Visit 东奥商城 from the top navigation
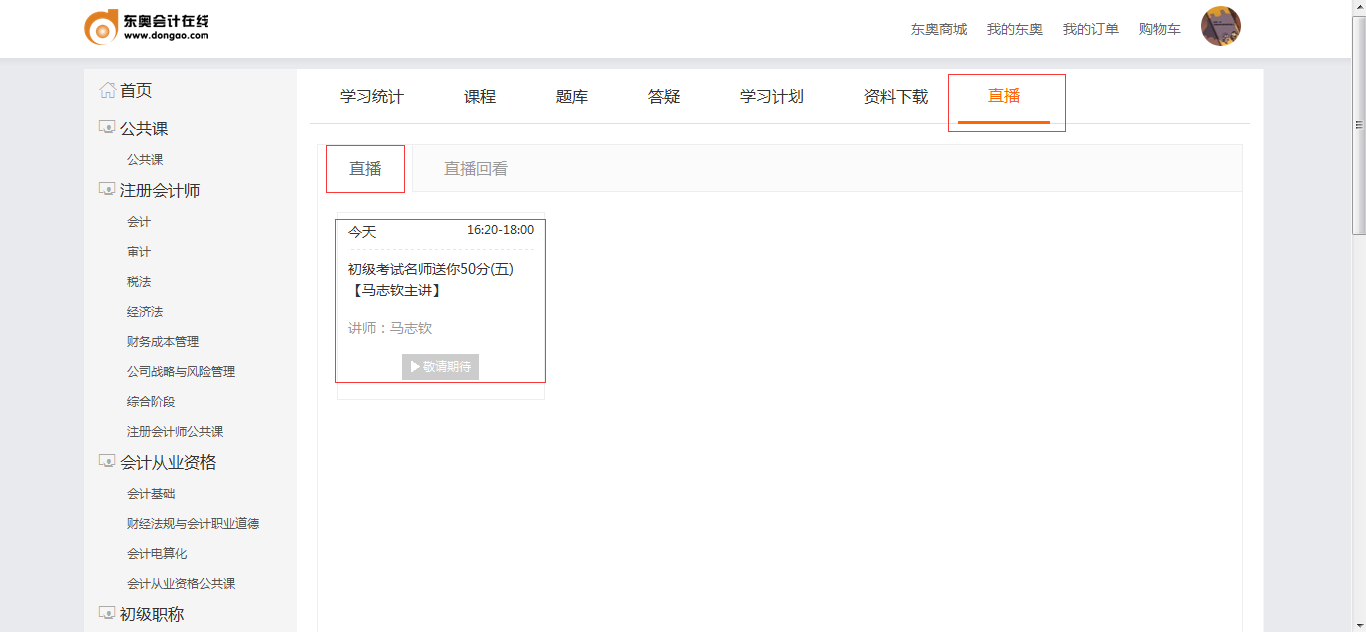 click(939, 29)
